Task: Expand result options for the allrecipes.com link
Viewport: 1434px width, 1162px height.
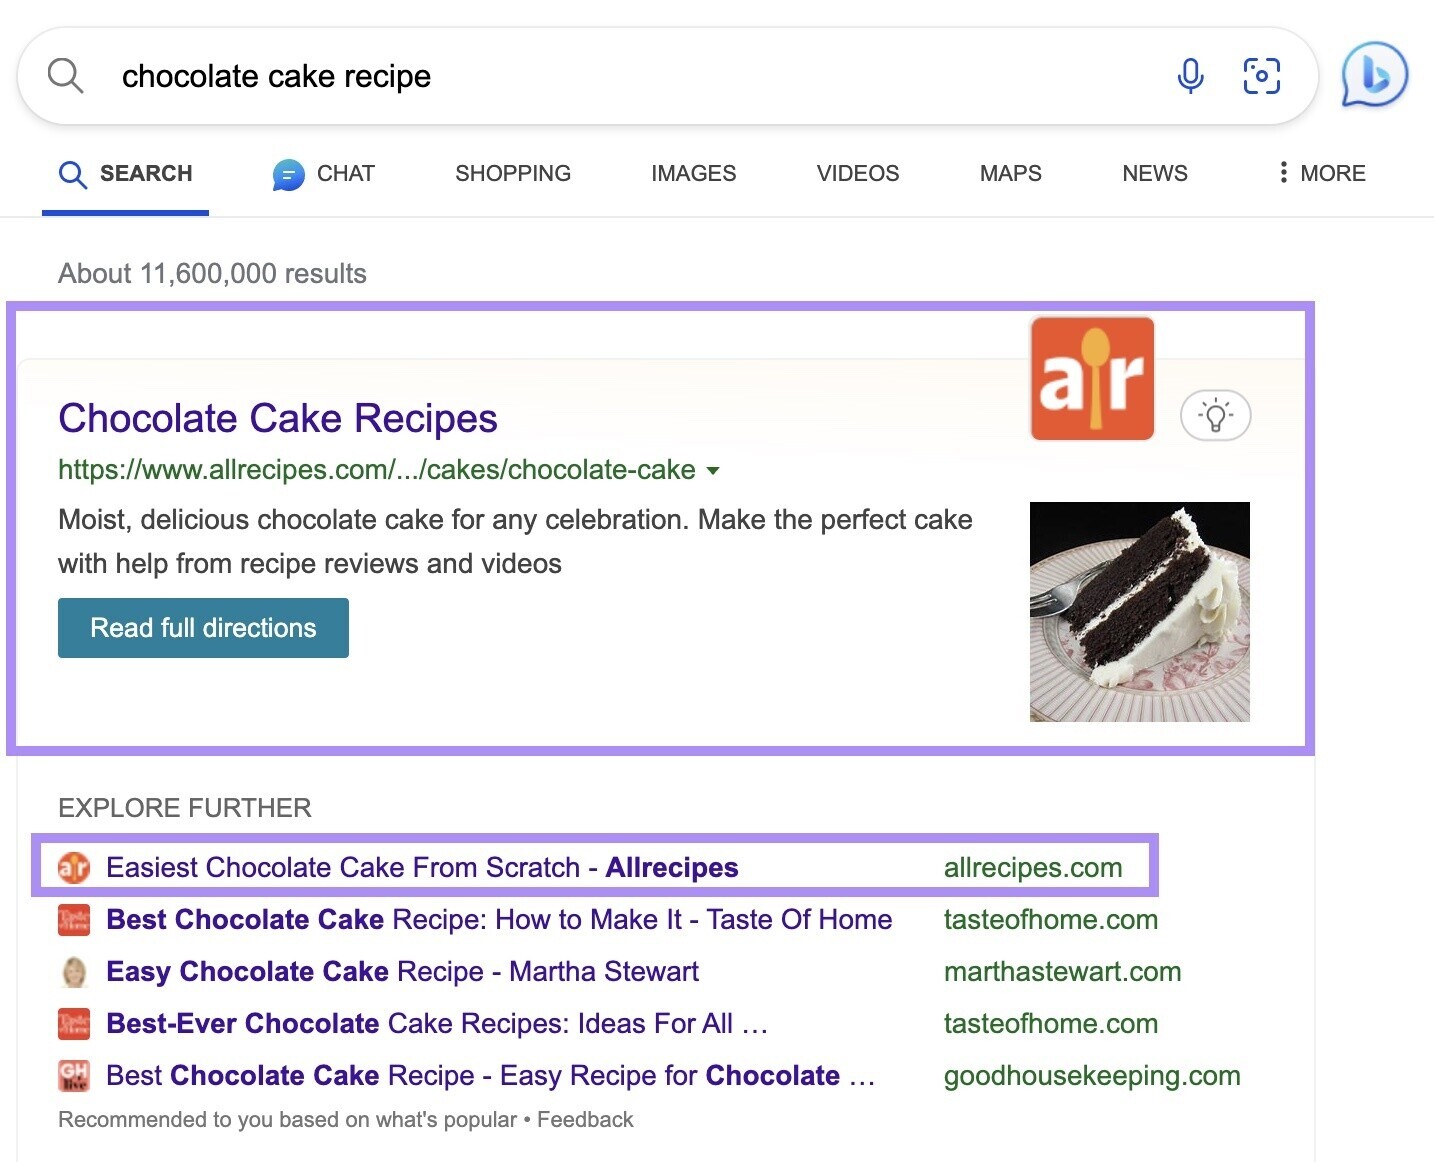Action: point(714,471)
